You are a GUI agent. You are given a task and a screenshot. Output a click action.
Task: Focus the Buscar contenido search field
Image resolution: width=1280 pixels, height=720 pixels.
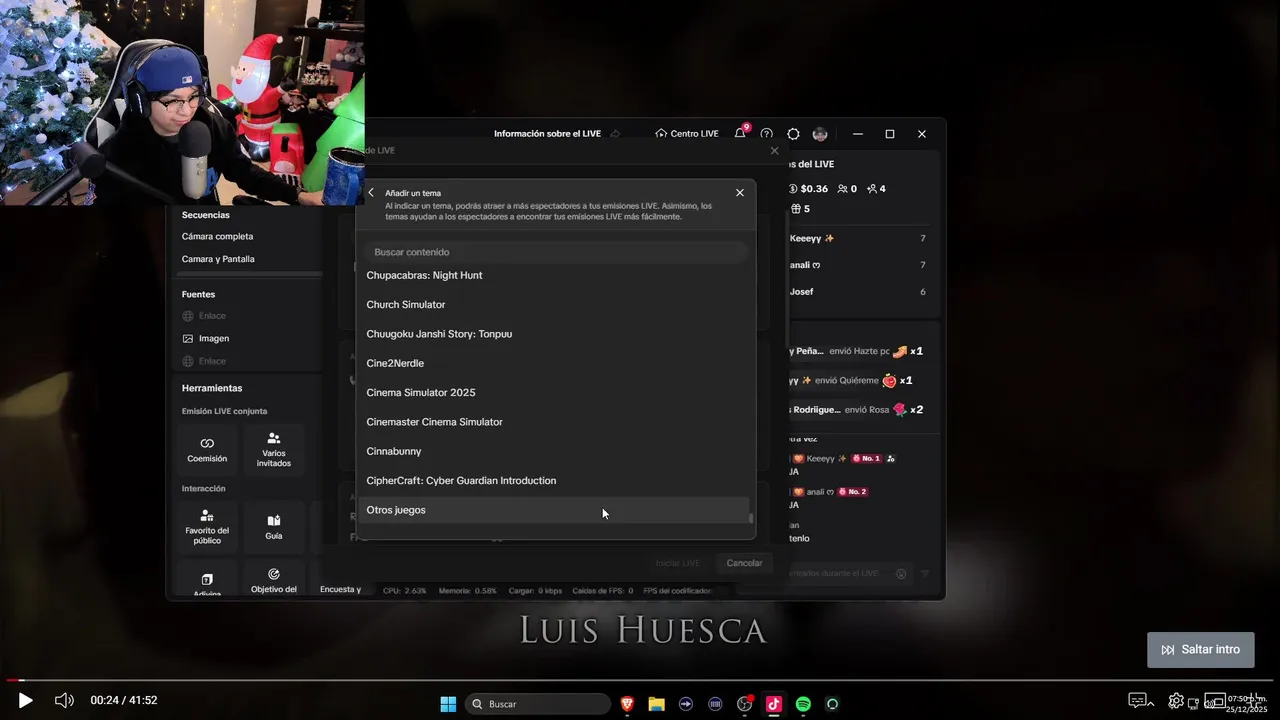click(x=555, y=252)
